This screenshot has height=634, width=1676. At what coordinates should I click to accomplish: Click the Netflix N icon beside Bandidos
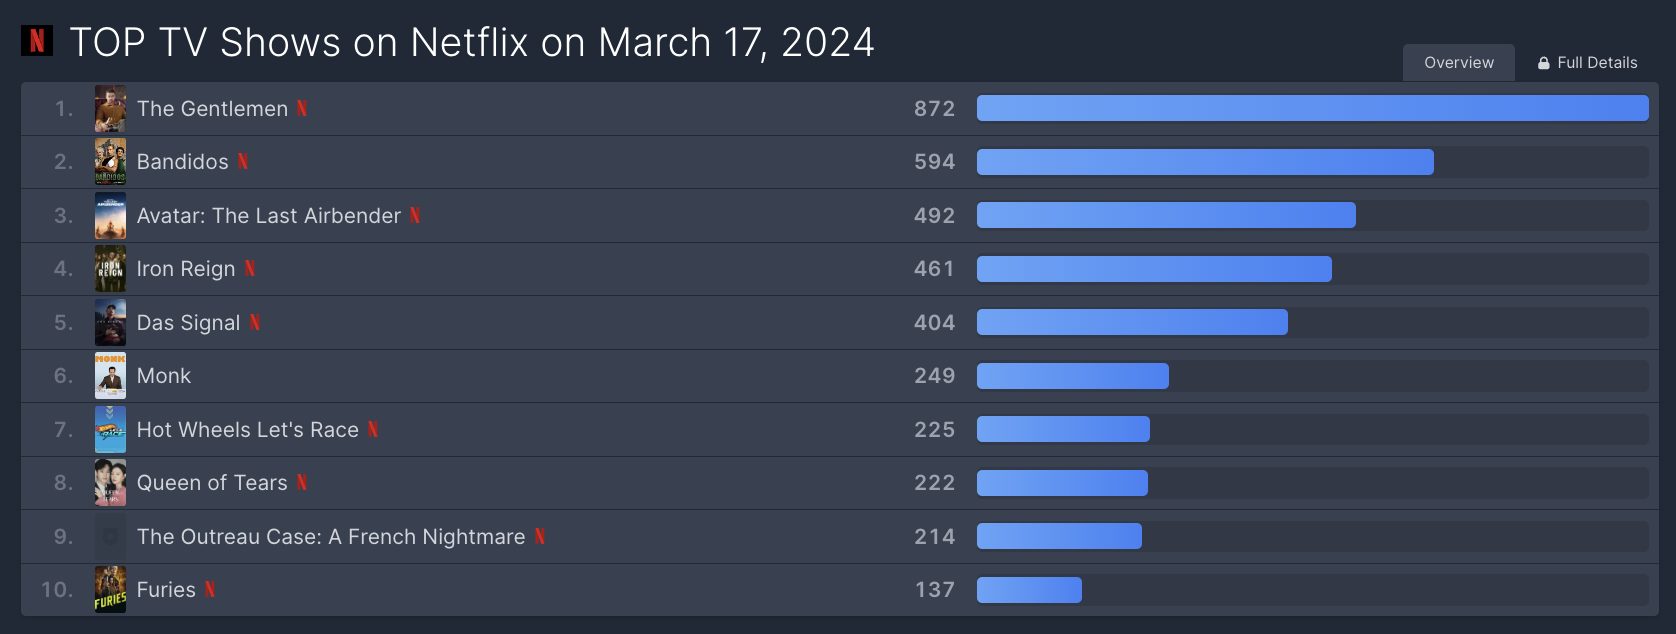click(242, 161)
